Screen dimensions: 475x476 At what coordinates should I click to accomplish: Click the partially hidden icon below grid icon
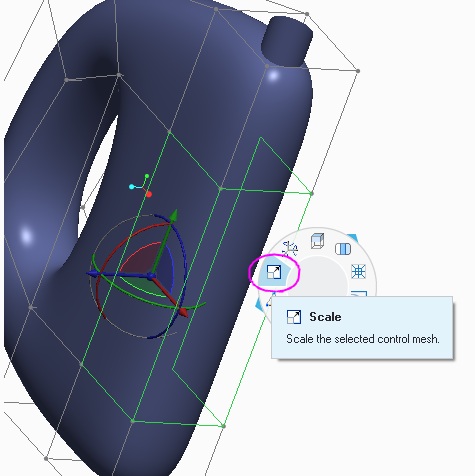pyautogui.click(x=359, y=293)
